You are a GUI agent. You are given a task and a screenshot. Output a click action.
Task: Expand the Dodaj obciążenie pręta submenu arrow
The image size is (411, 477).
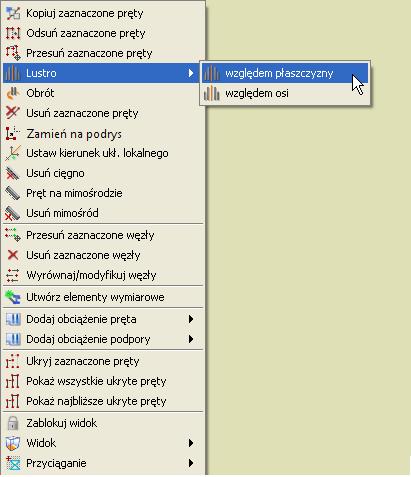click(191, 319)
